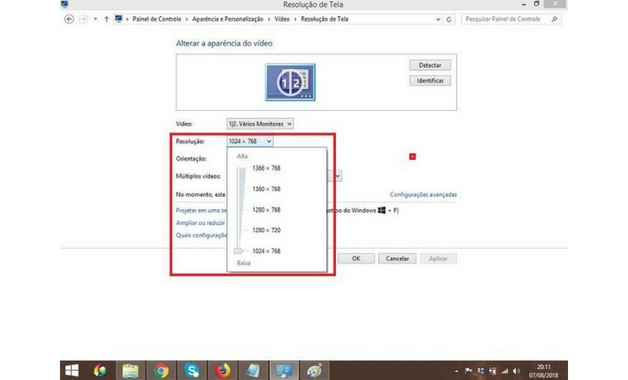628x380 pixels.
Task: Click the network signal tray icon
Action: coord(505,371)
